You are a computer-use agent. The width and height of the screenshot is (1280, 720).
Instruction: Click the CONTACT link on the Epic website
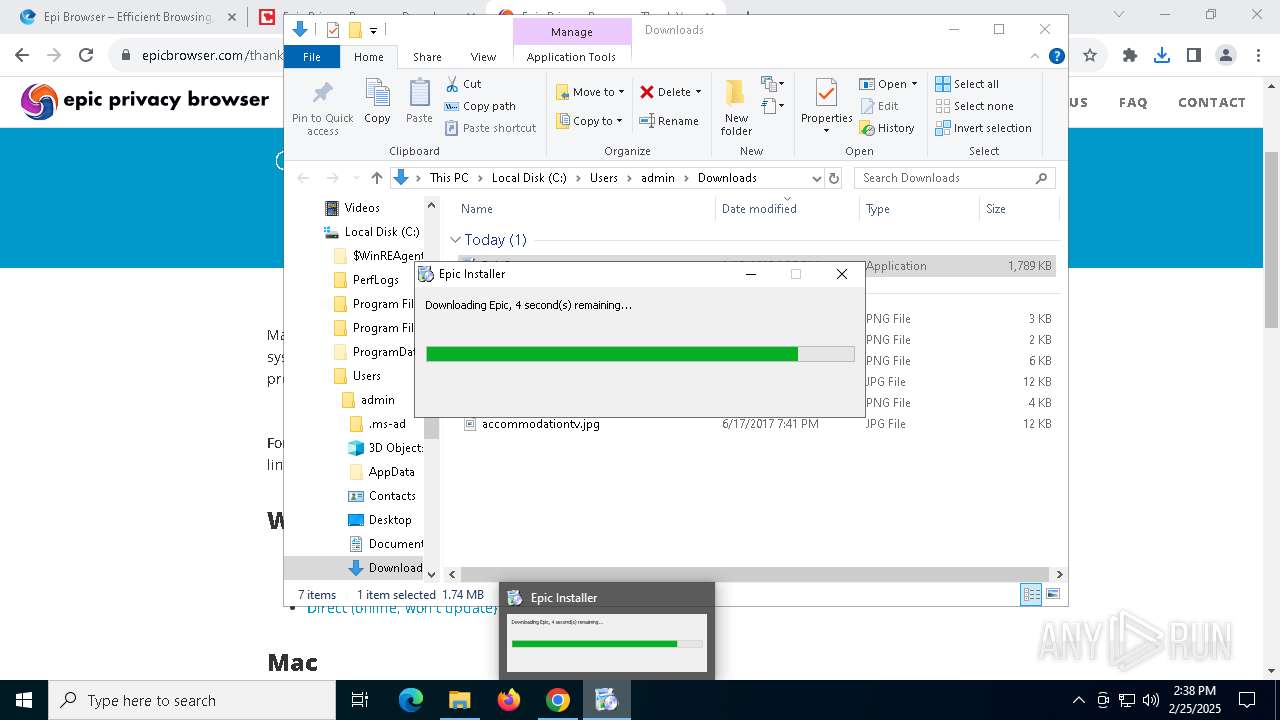pyautogui.click(x=1211, y=102)
